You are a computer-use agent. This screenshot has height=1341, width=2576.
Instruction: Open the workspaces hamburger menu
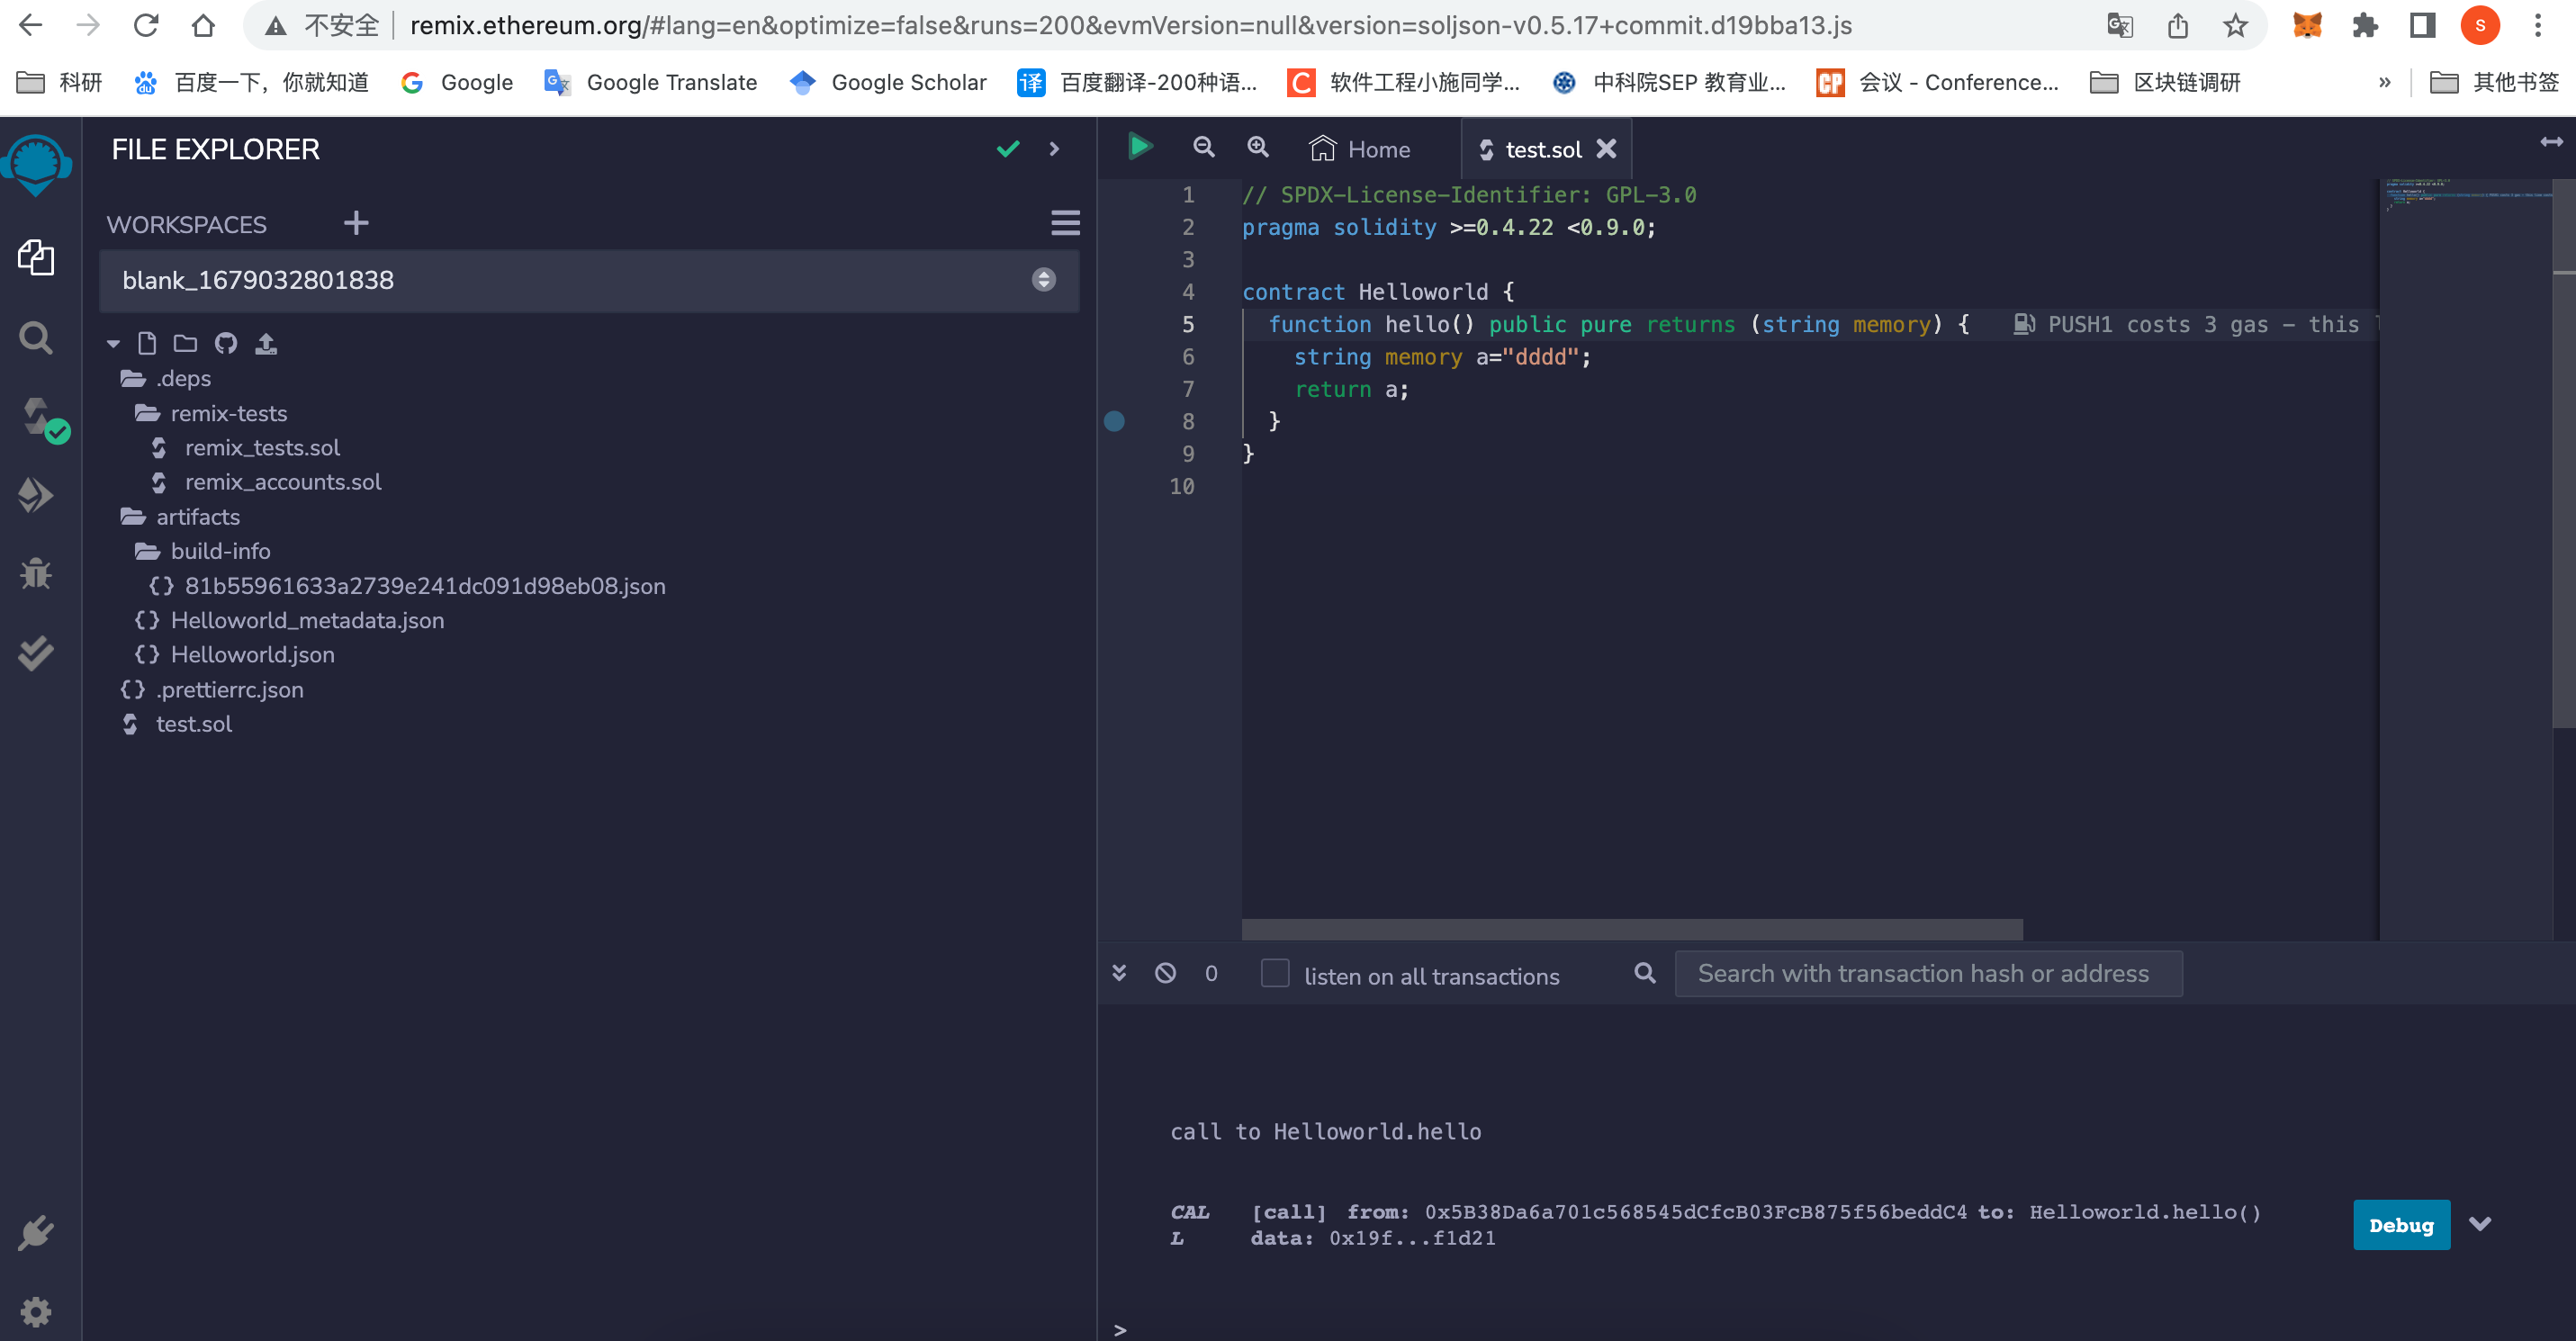pyautogui.click(x=1065, y=223)
